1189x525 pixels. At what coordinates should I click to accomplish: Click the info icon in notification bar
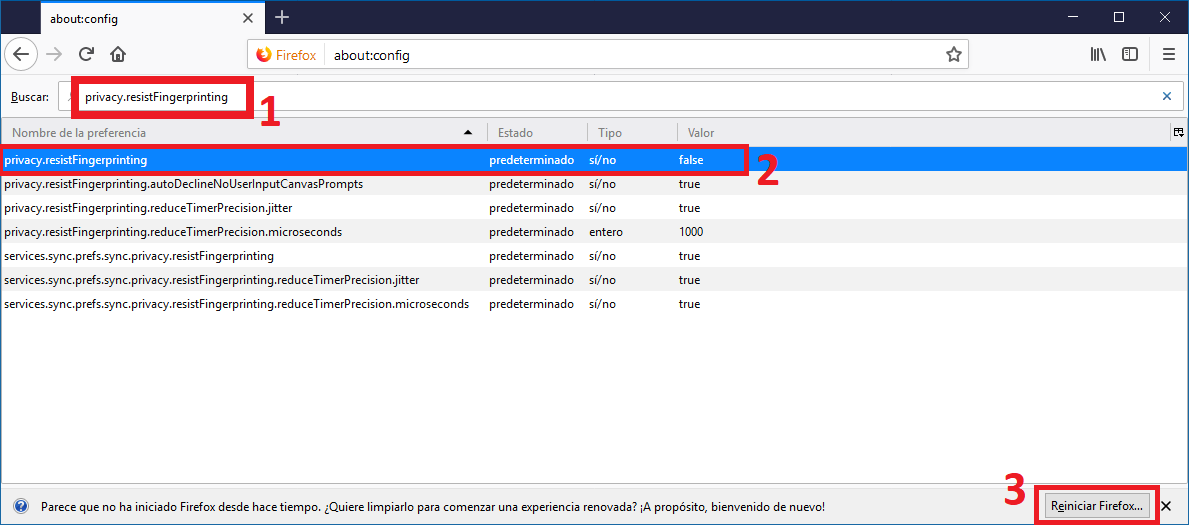tap(21, 506)
